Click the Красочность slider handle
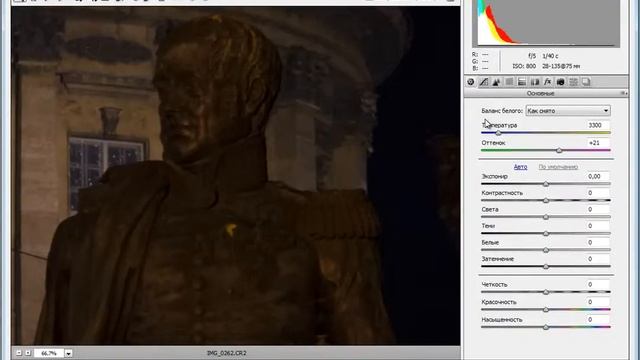This screenshot has width=640, height=360. pos(546,310)
